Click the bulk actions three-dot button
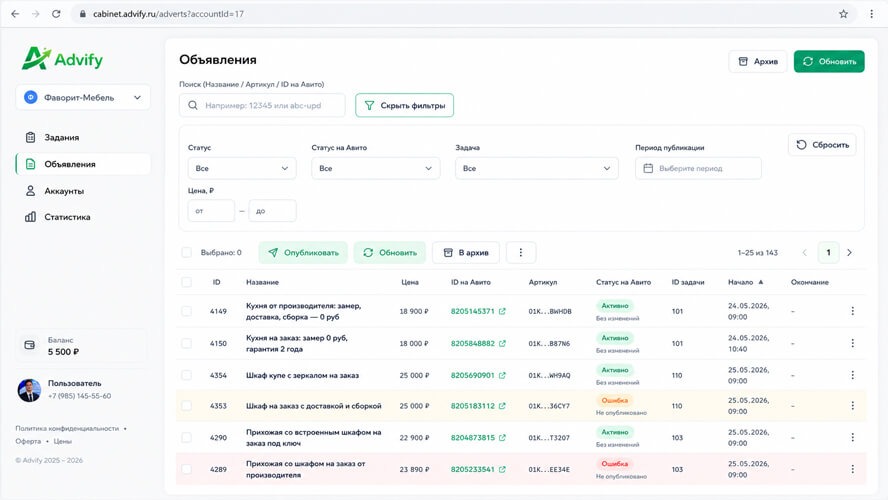The image size is (888, 500). point(520,253)
